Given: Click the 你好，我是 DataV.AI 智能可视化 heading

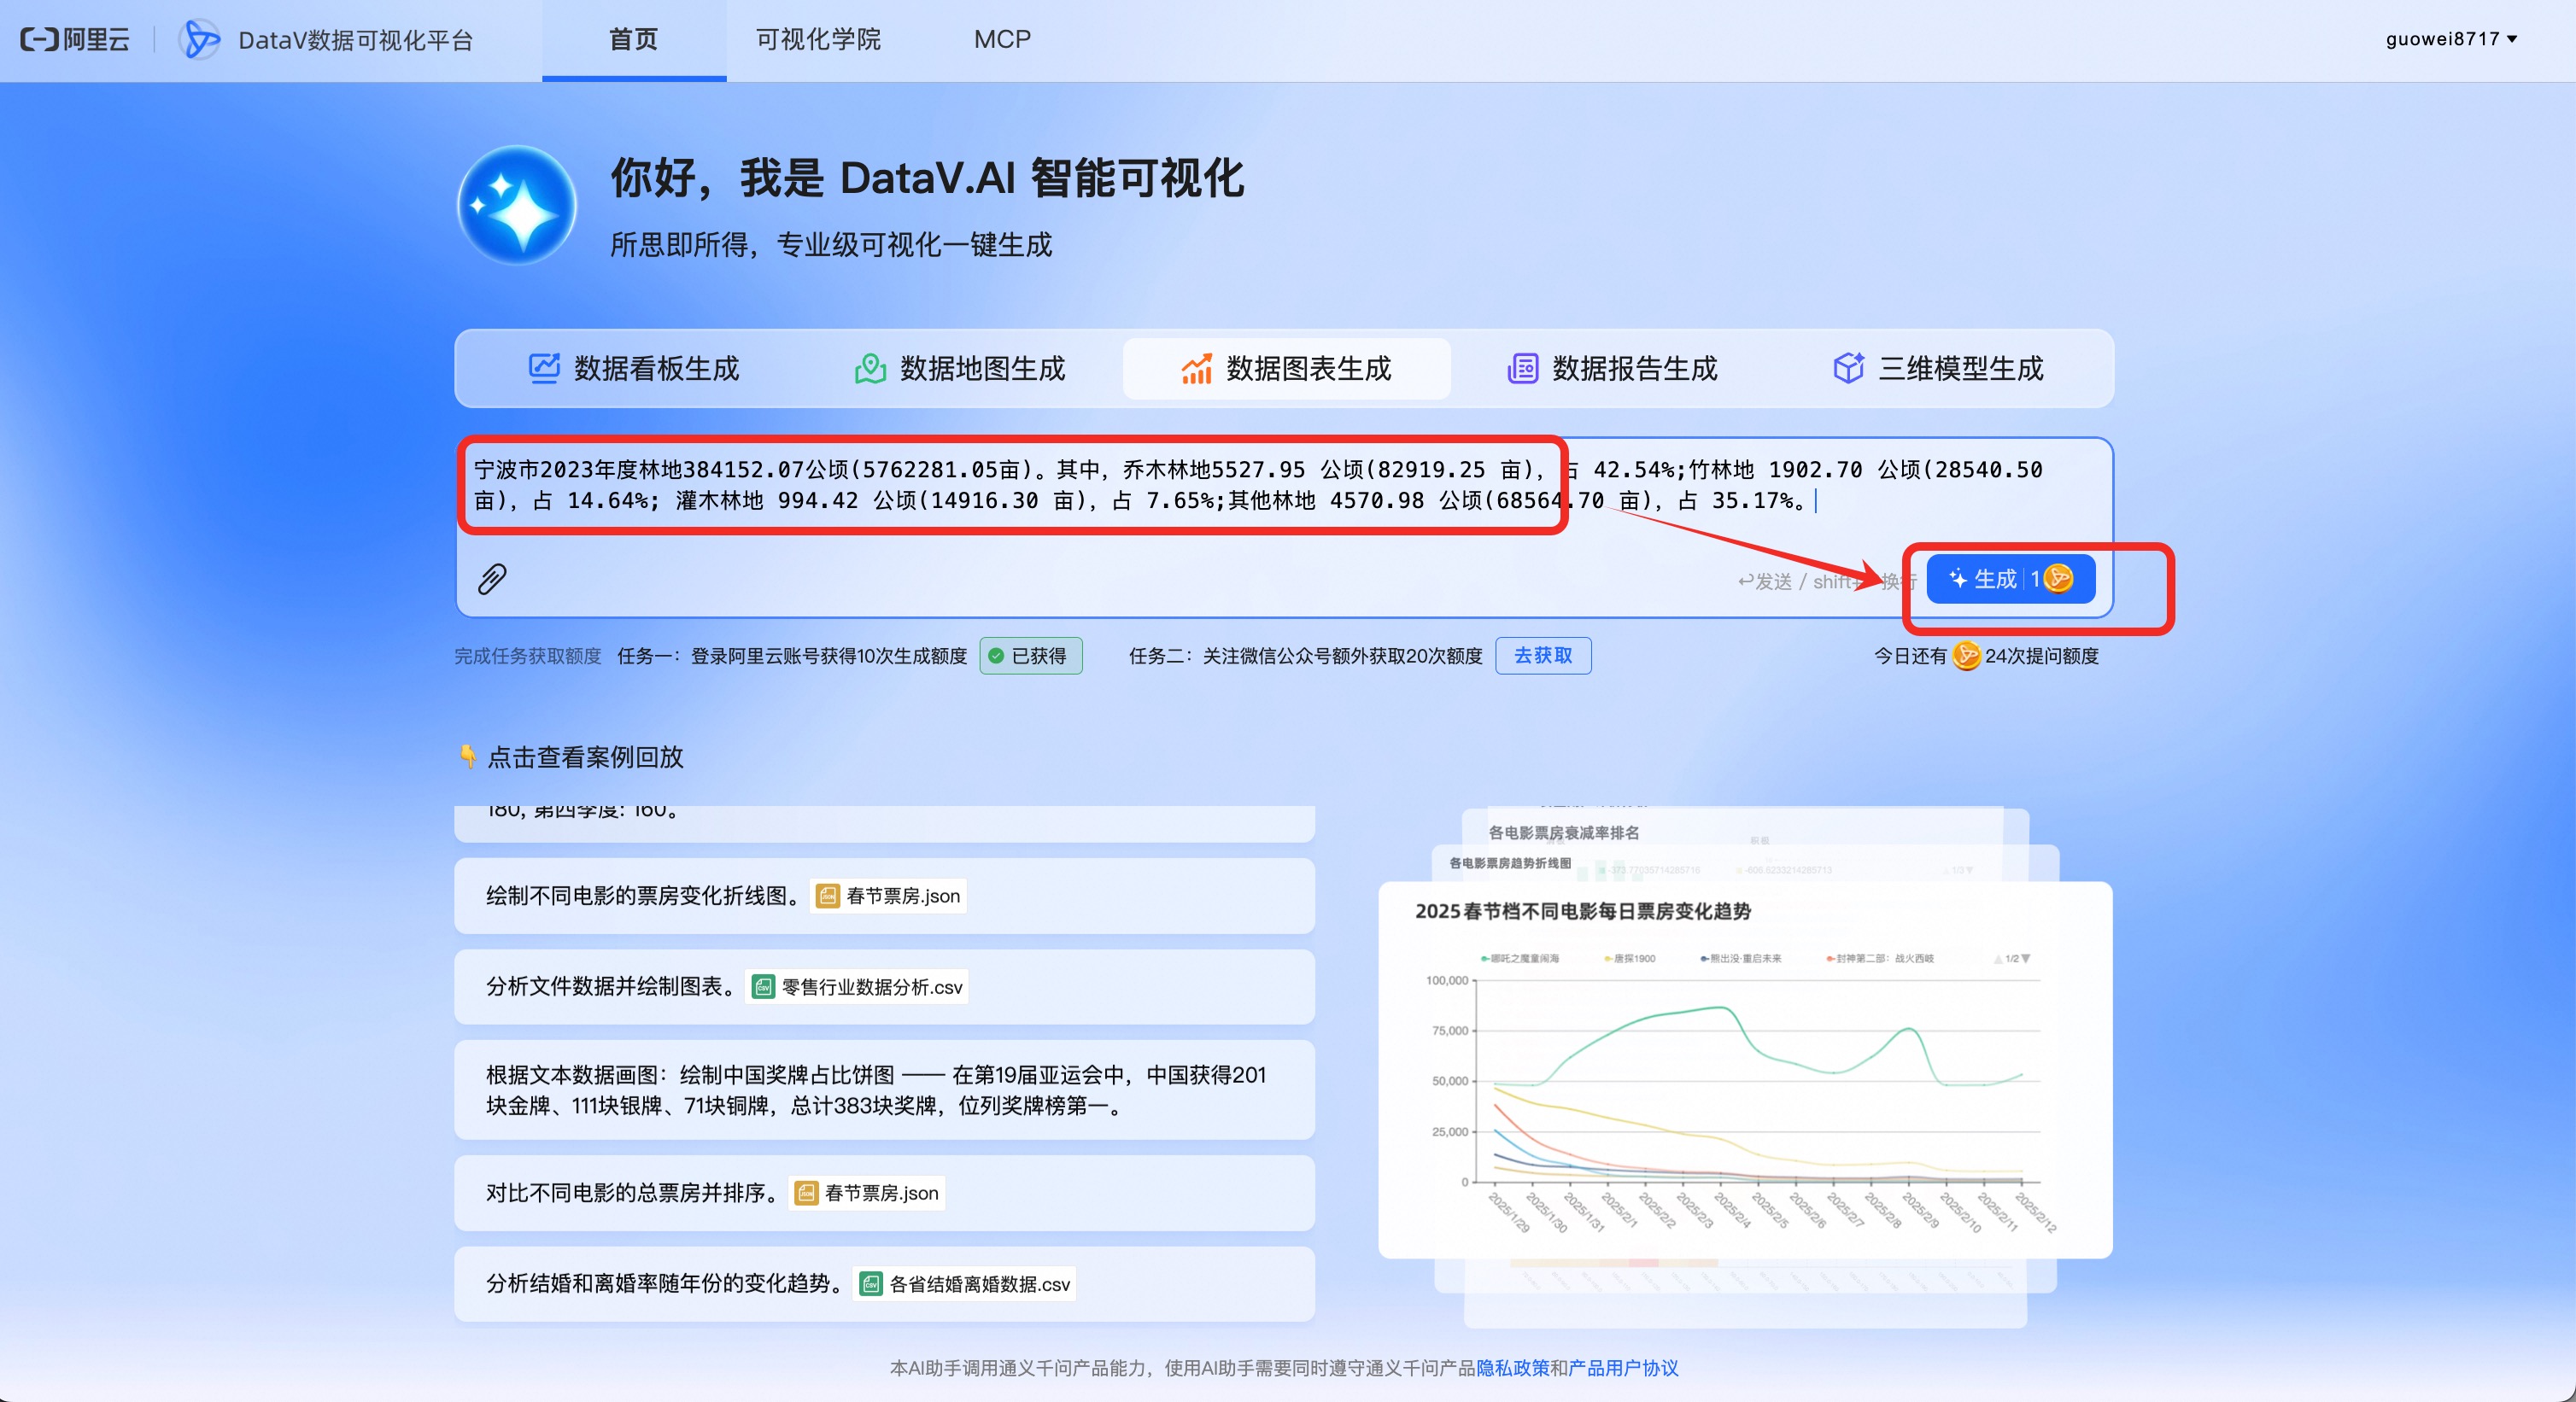Looking at the screenshot, I should pyautogui.click(x=927, y=179).
